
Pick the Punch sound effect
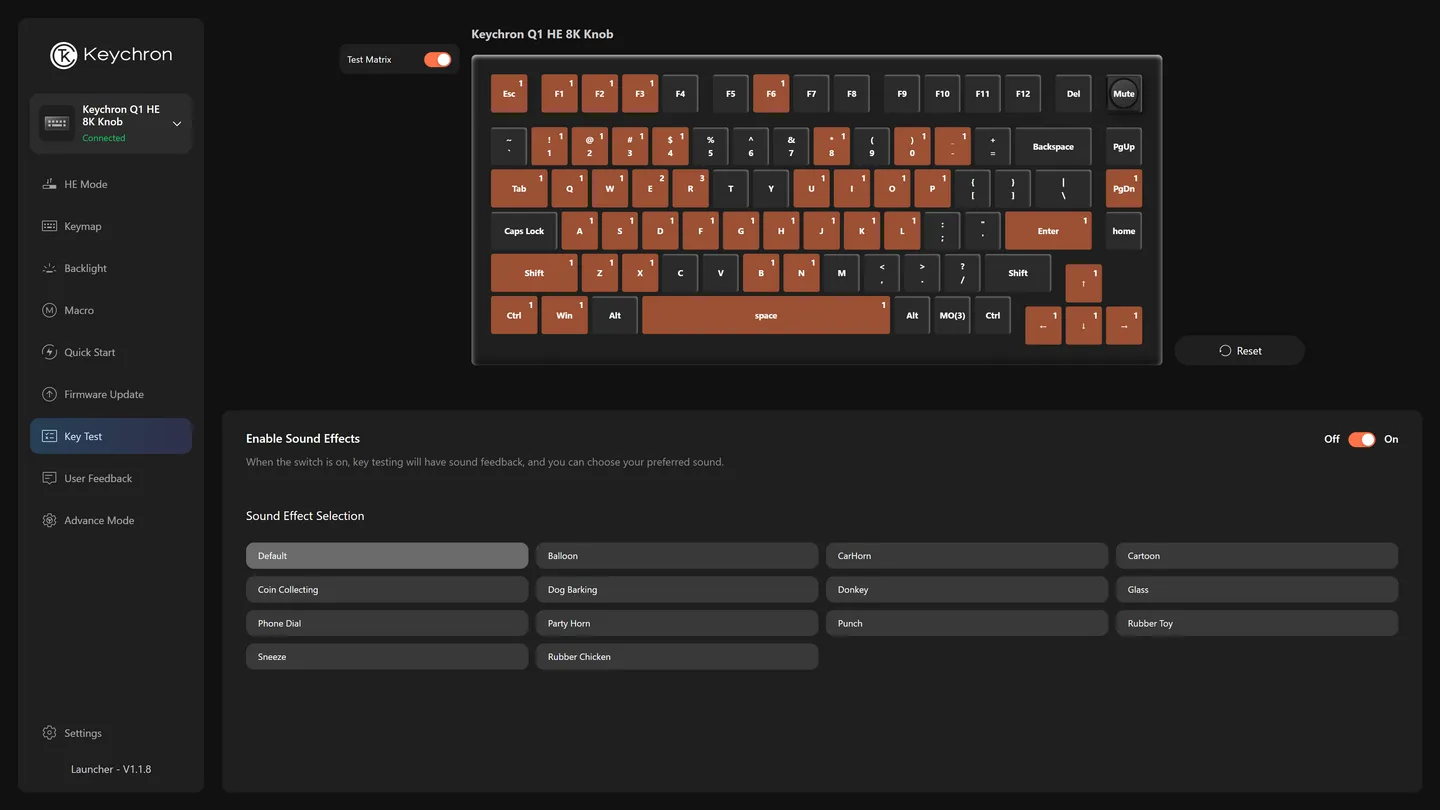(x=967, y=623)
